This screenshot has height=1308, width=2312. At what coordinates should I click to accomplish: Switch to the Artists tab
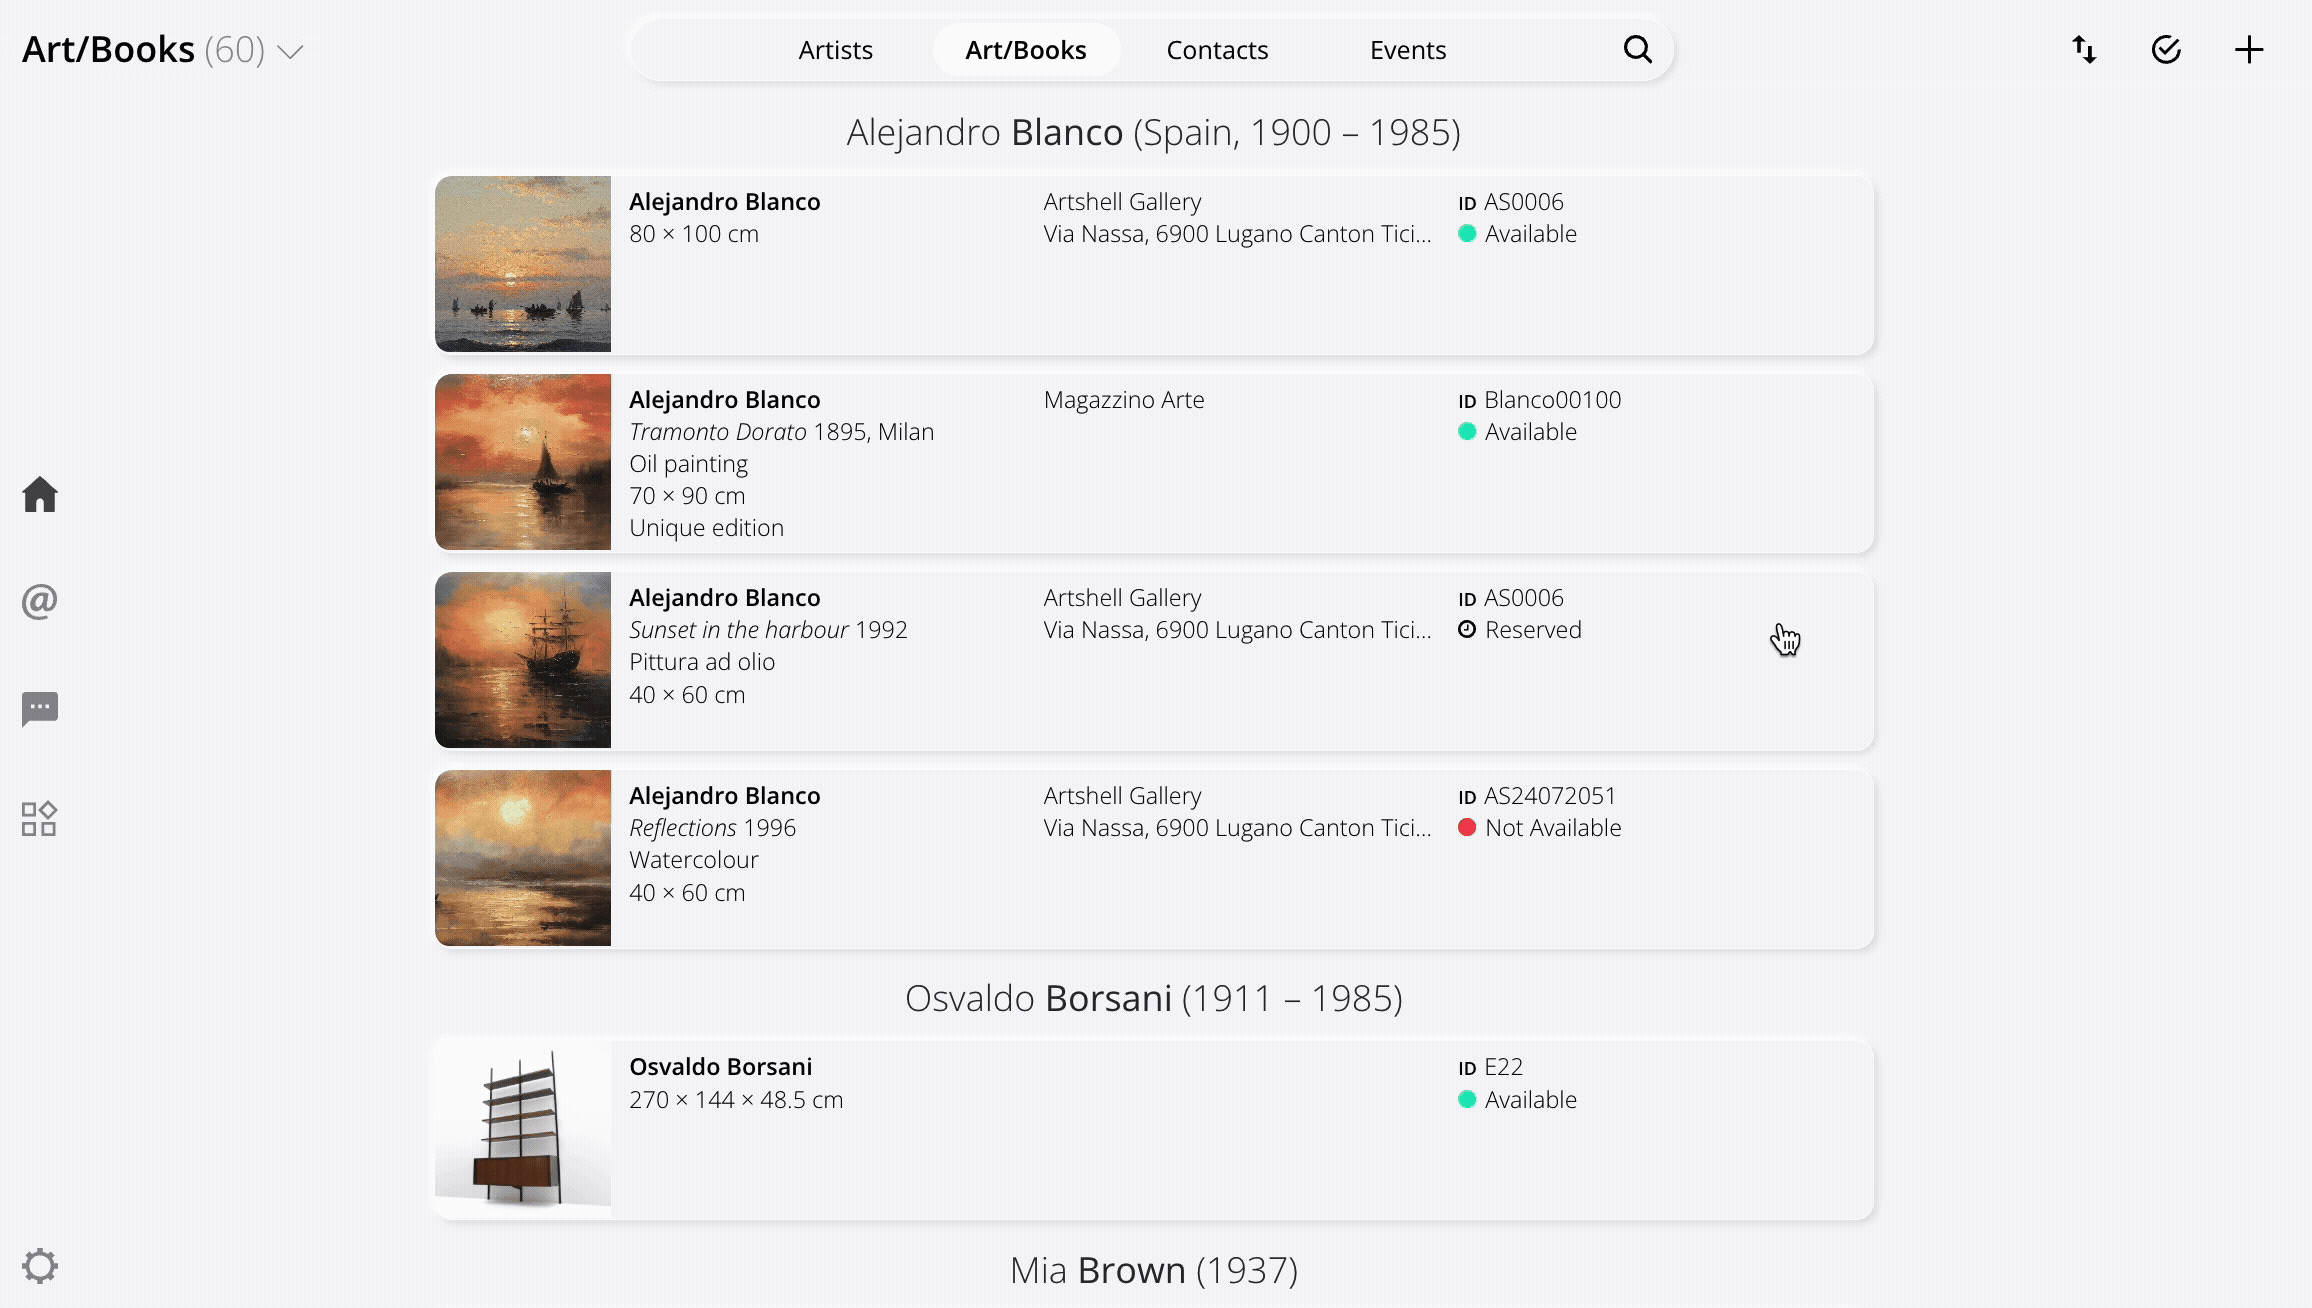coord(835,50)
